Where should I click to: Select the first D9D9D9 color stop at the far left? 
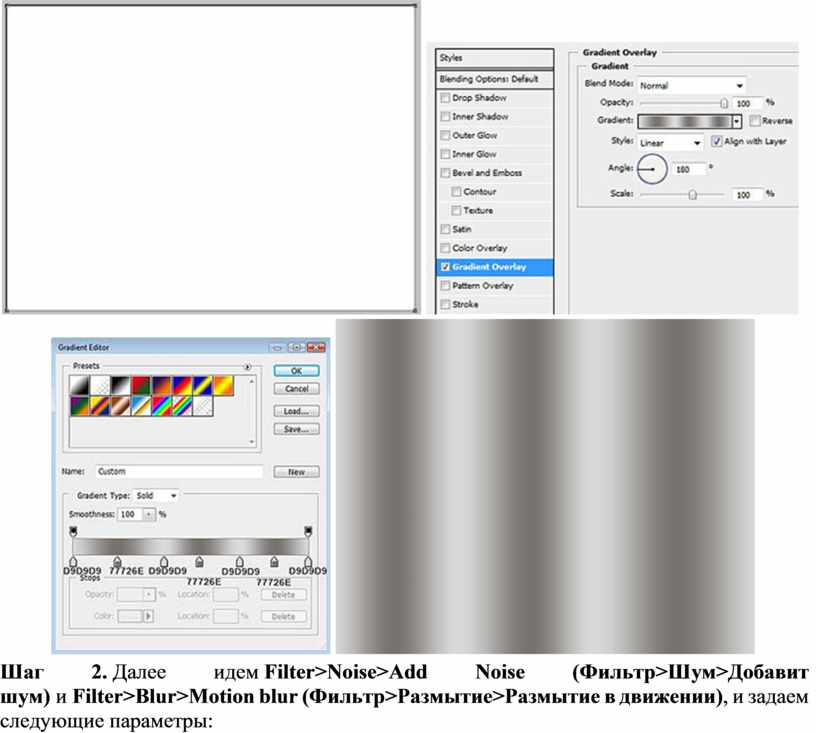pyautogui.click(x=73, y=561)
